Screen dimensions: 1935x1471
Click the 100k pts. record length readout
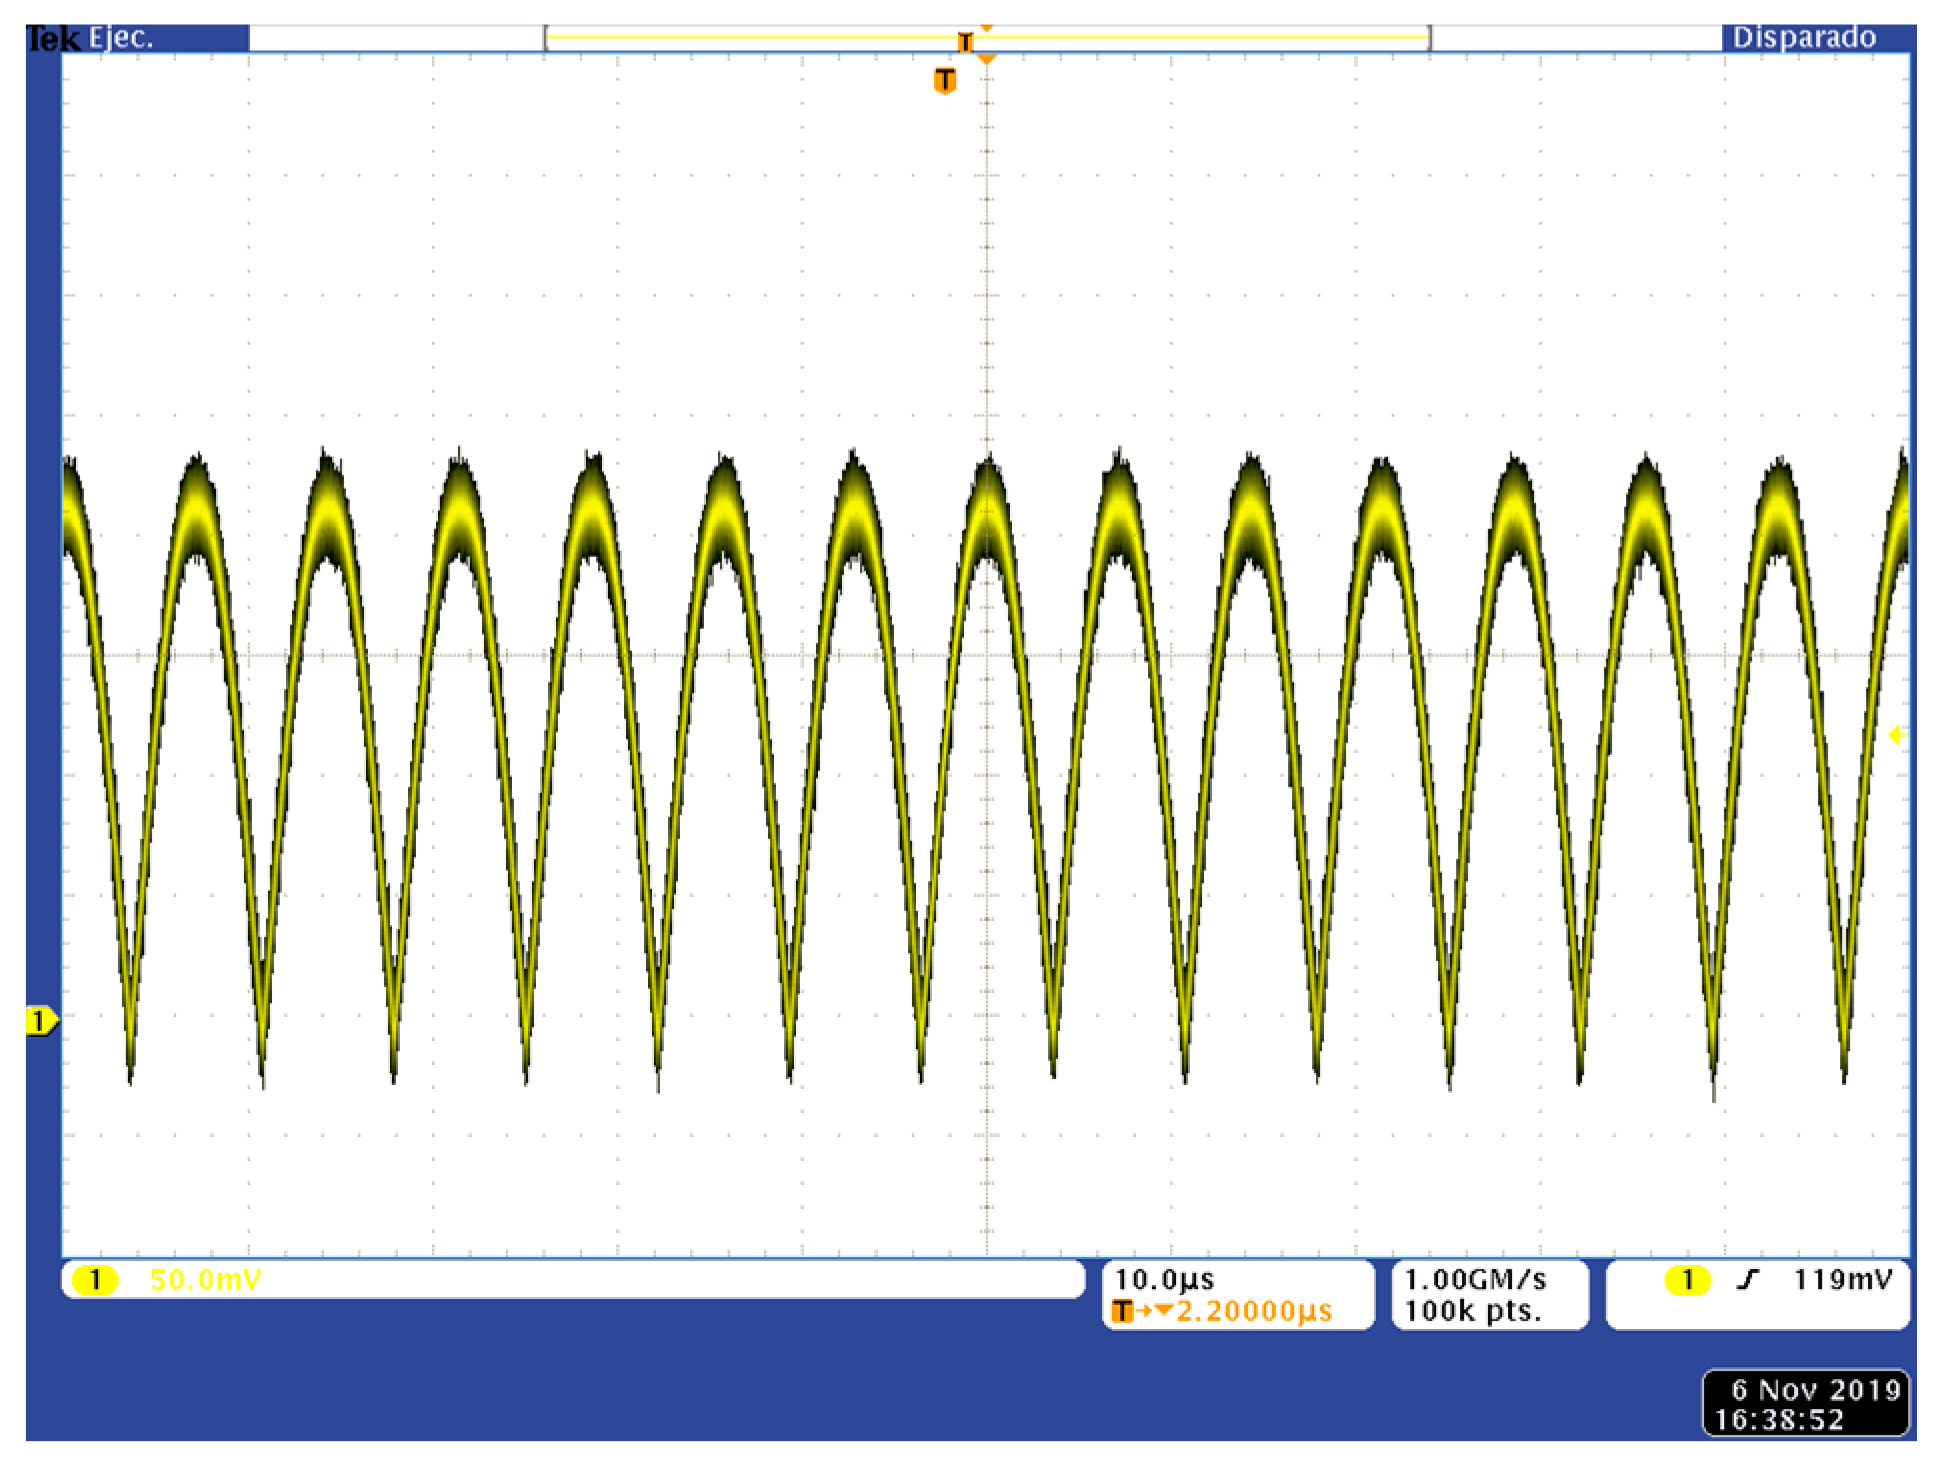click(1472, 1311)
